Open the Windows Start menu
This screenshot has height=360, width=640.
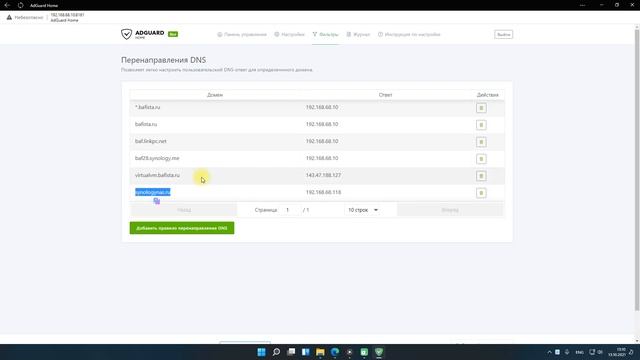coord(261,352)
